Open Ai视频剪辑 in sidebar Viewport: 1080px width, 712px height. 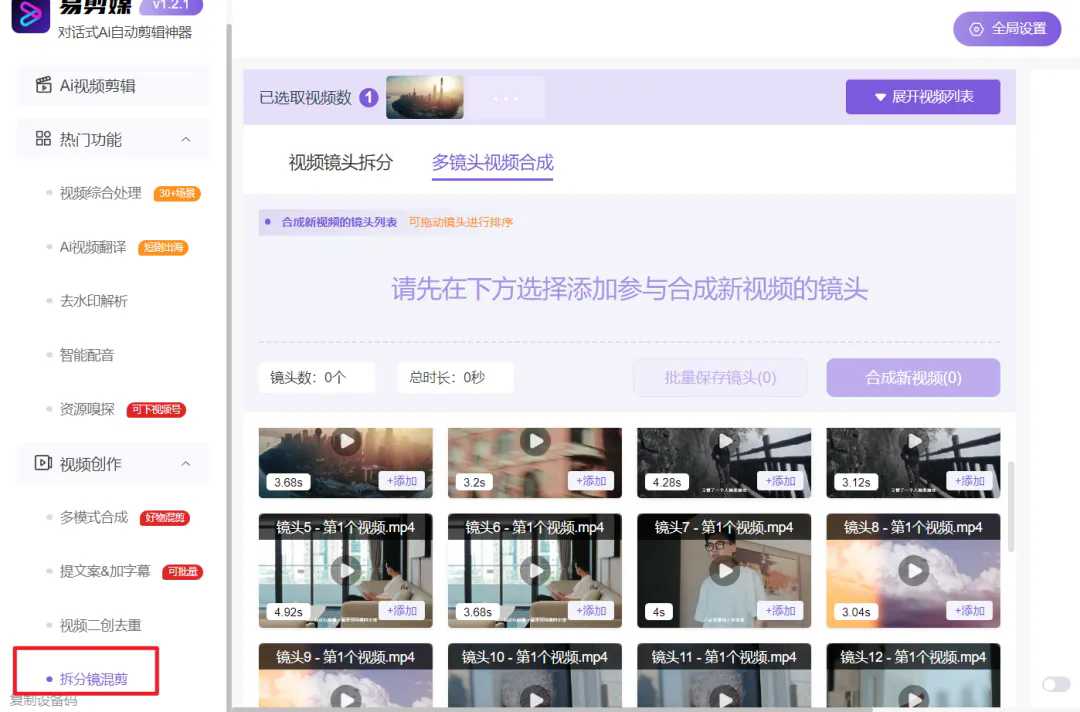(x=113, y=86)
